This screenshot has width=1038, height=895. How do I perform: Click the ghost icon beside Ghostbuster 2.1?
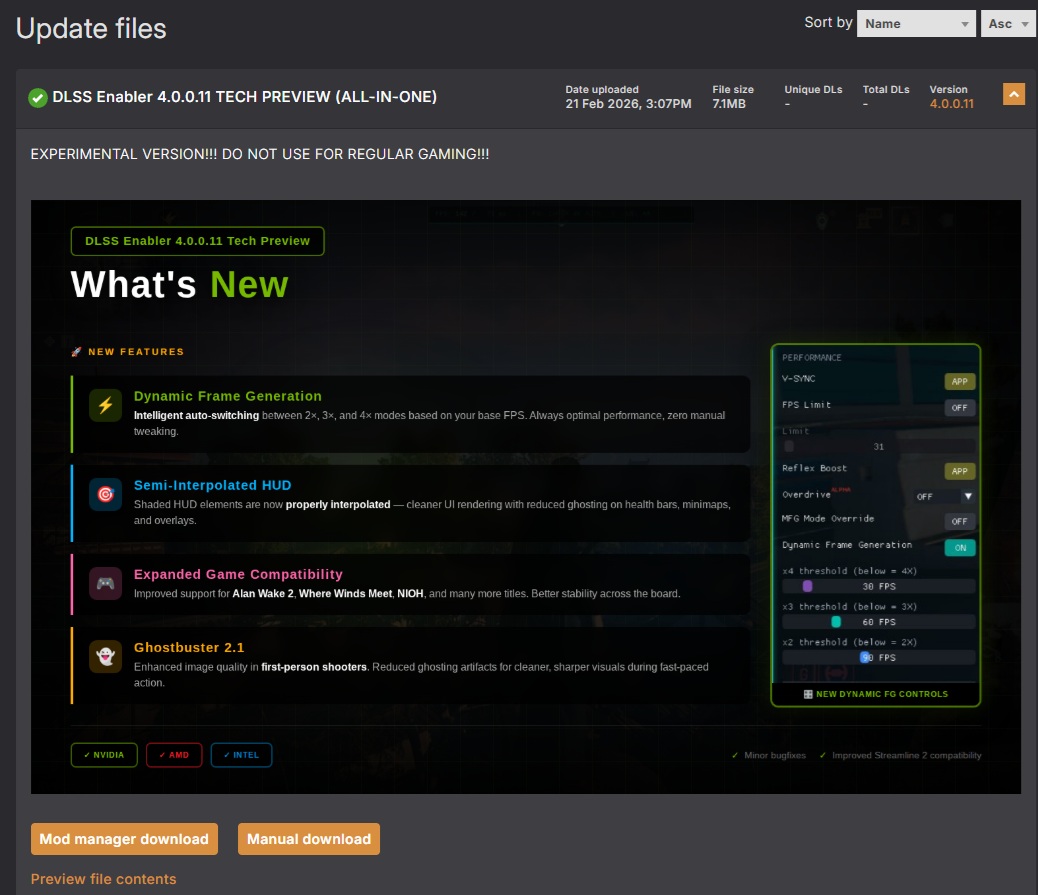pos(105,656)
